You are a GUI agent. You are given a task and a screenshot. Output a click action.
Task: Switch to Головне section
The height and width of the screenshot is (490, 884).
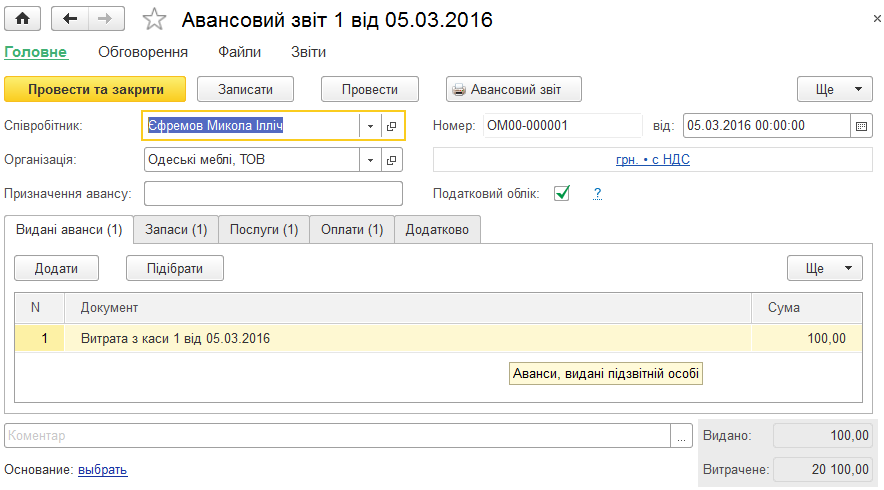point(36,52)
